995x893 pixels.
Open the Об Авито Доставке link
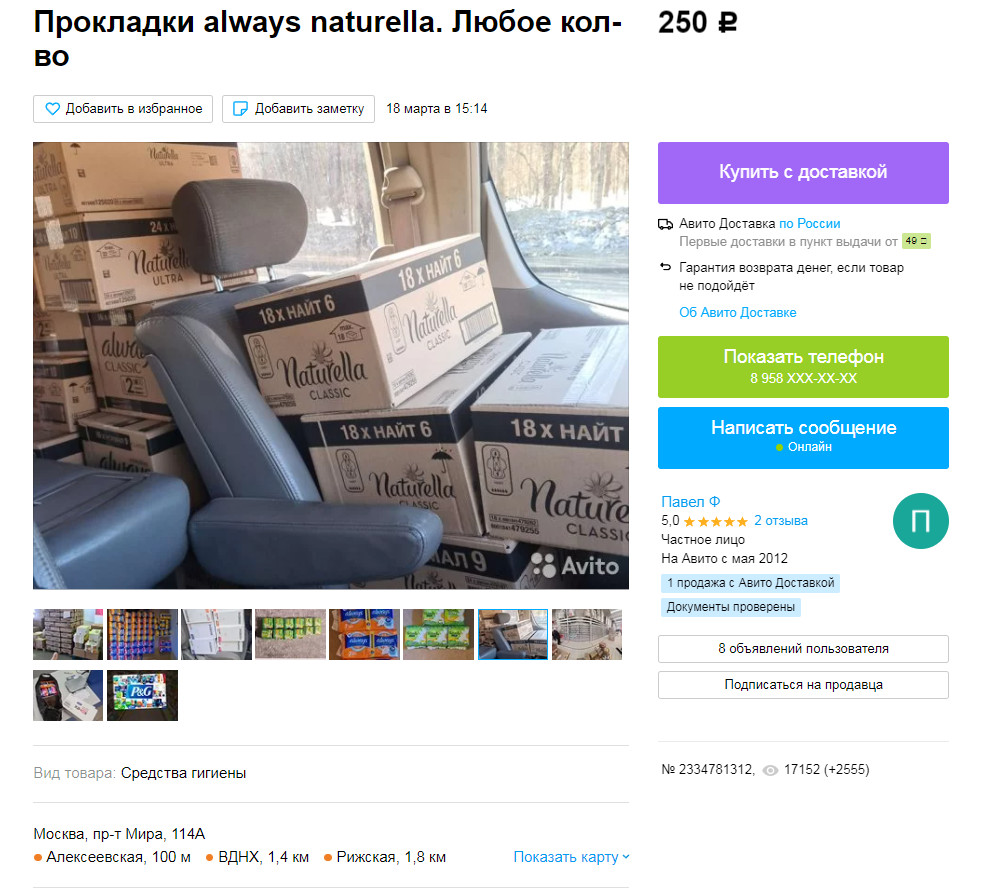point(737,312)
